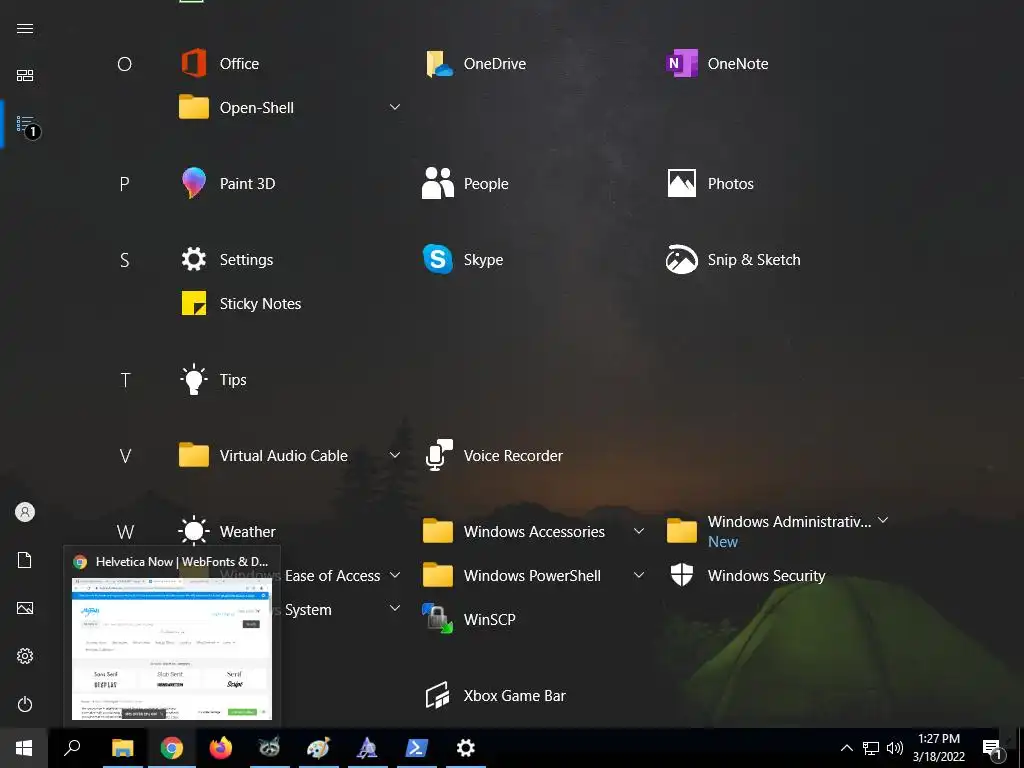Open Documents from the Start sidebar
The height and width of the screenshot is (768, 1024).
click(25, 560)
